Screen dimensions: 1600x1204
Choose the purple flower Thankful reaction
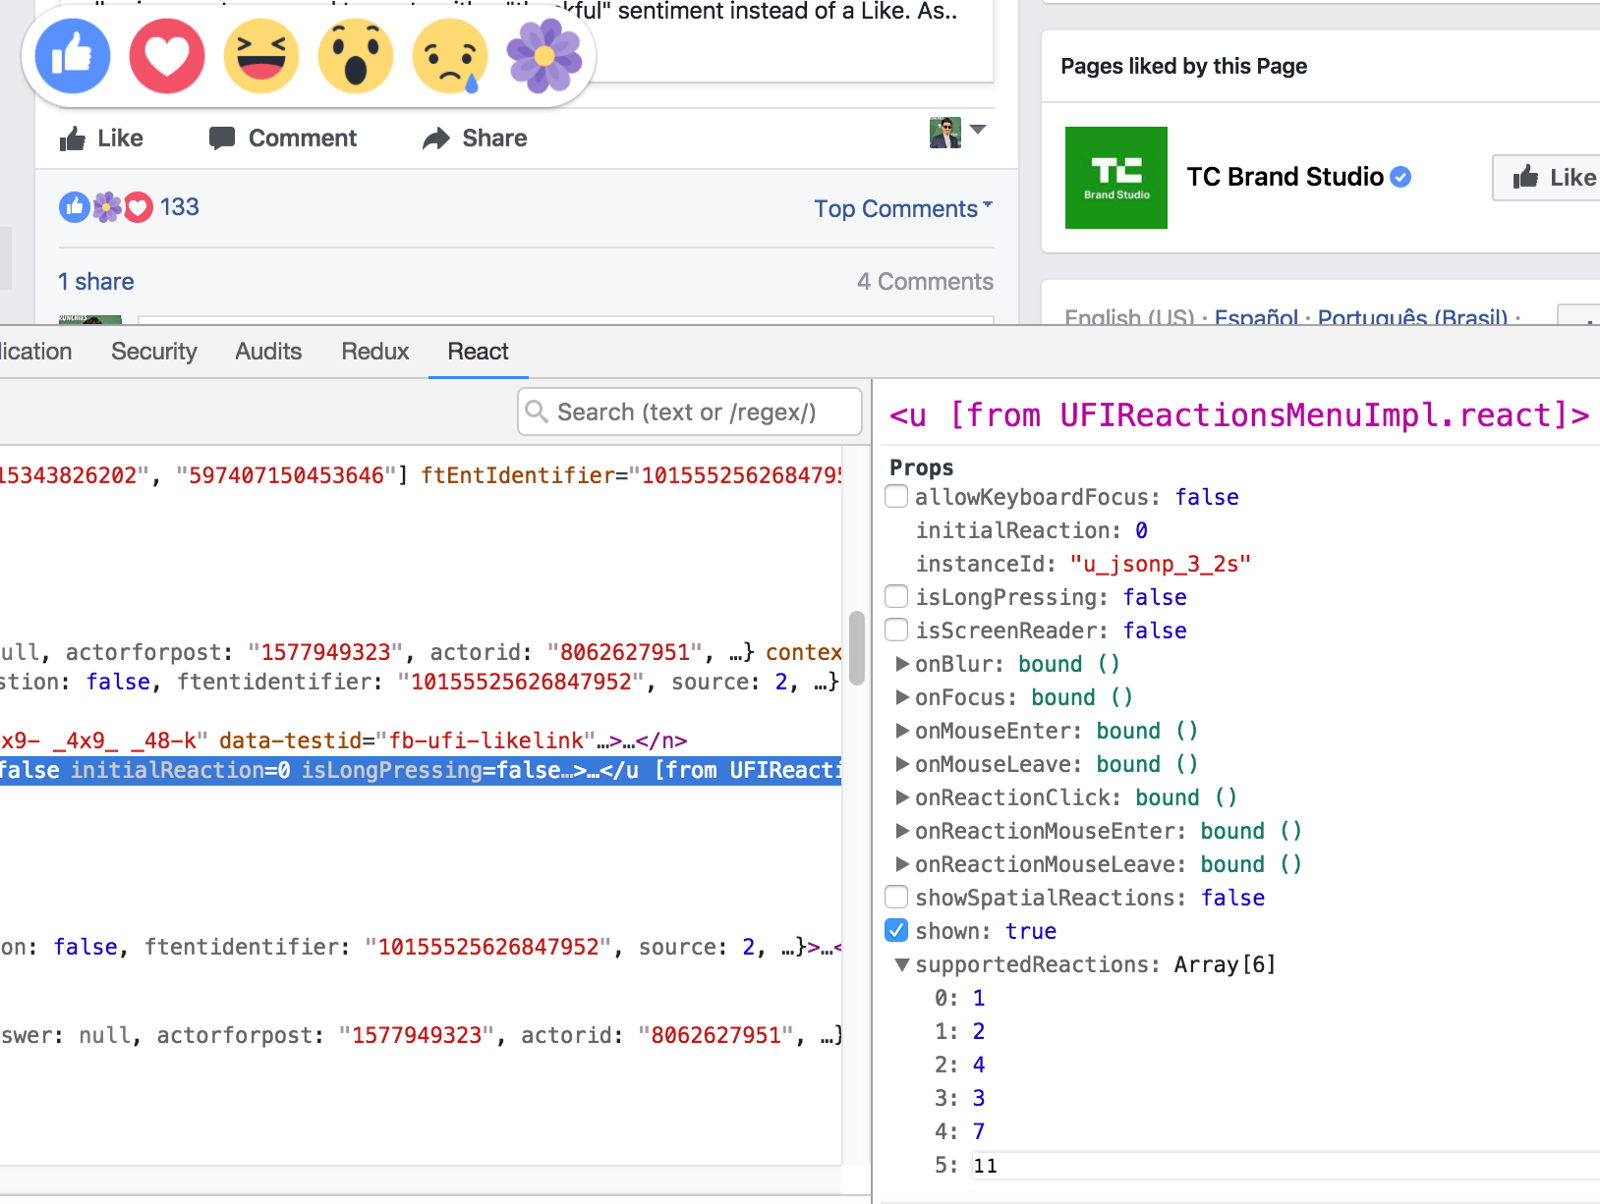click(544, 56)
